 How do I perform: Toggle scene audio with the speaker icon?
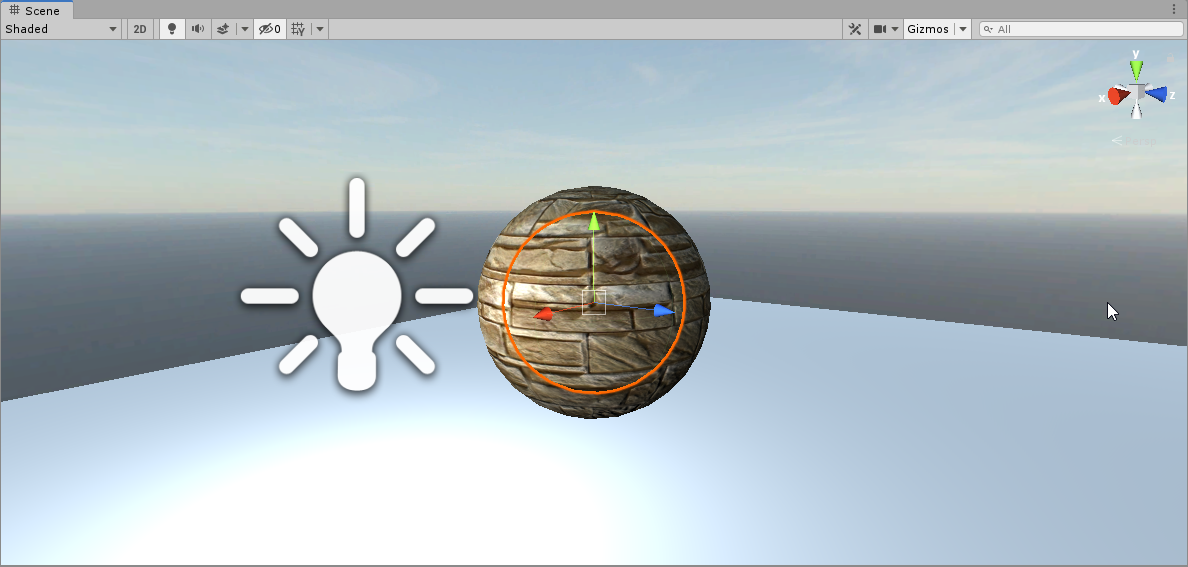pos(198,29)
